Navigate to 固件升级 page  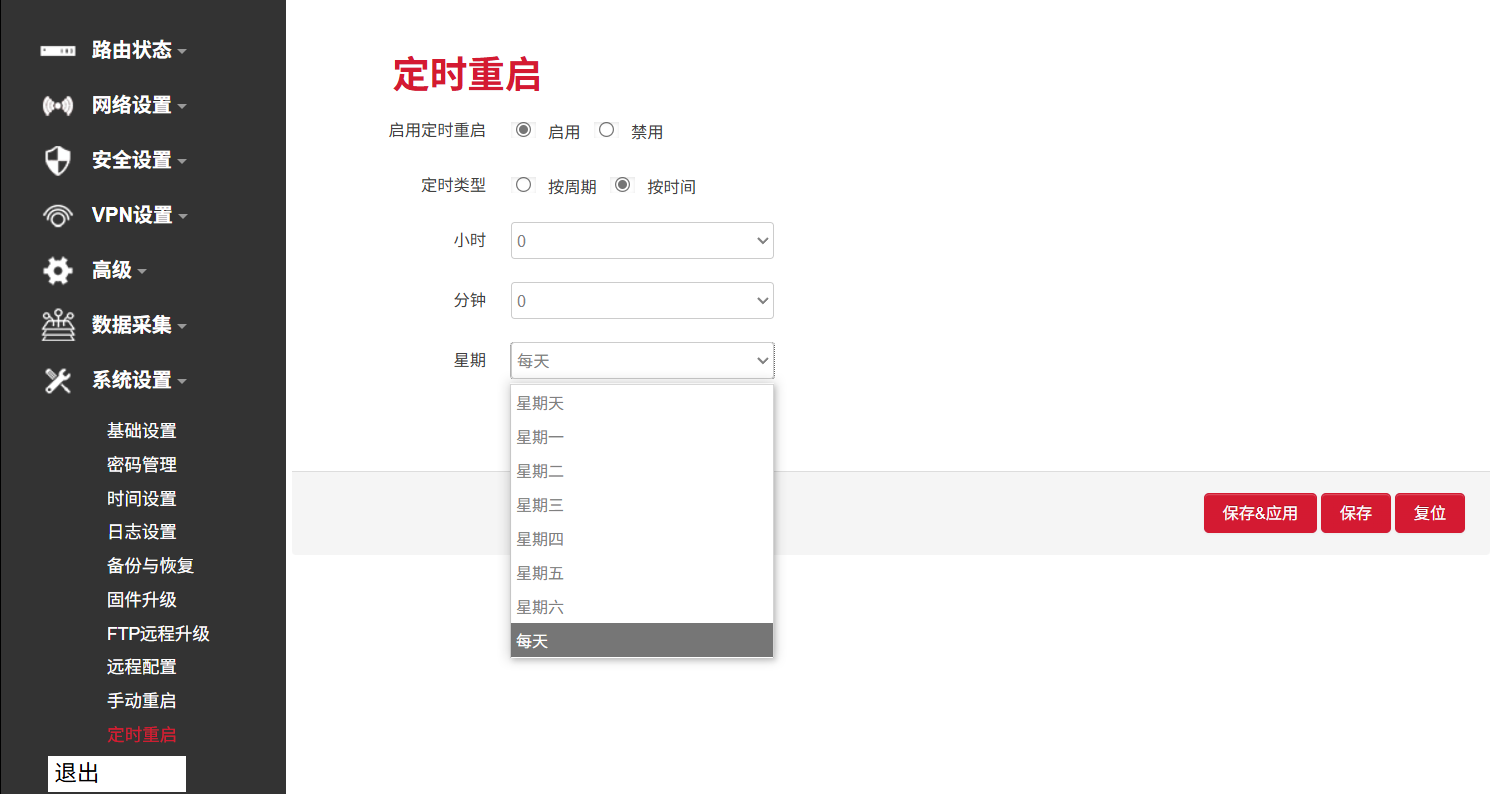141,599
